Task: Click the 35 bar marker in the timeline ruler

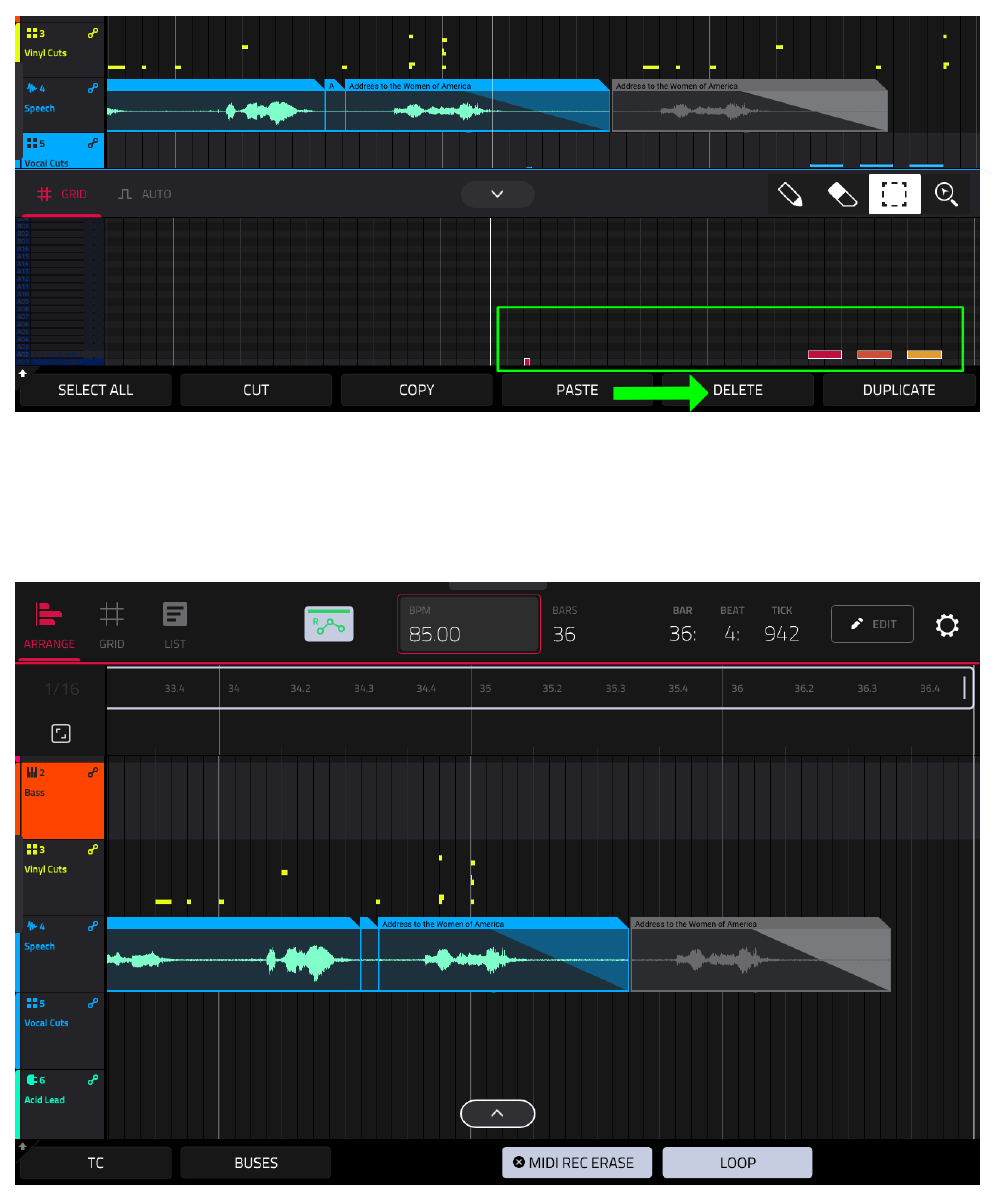Action: 485,688
